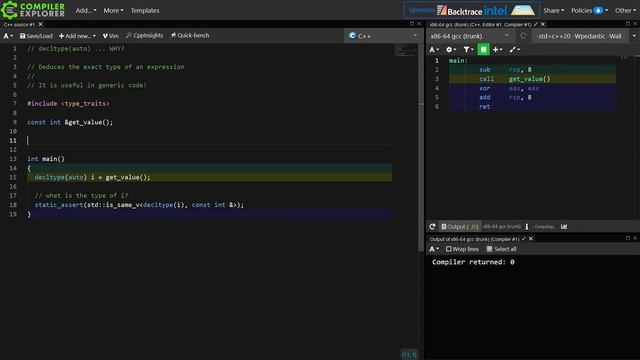Click the Compiler Explorer logo

[33, 10]
